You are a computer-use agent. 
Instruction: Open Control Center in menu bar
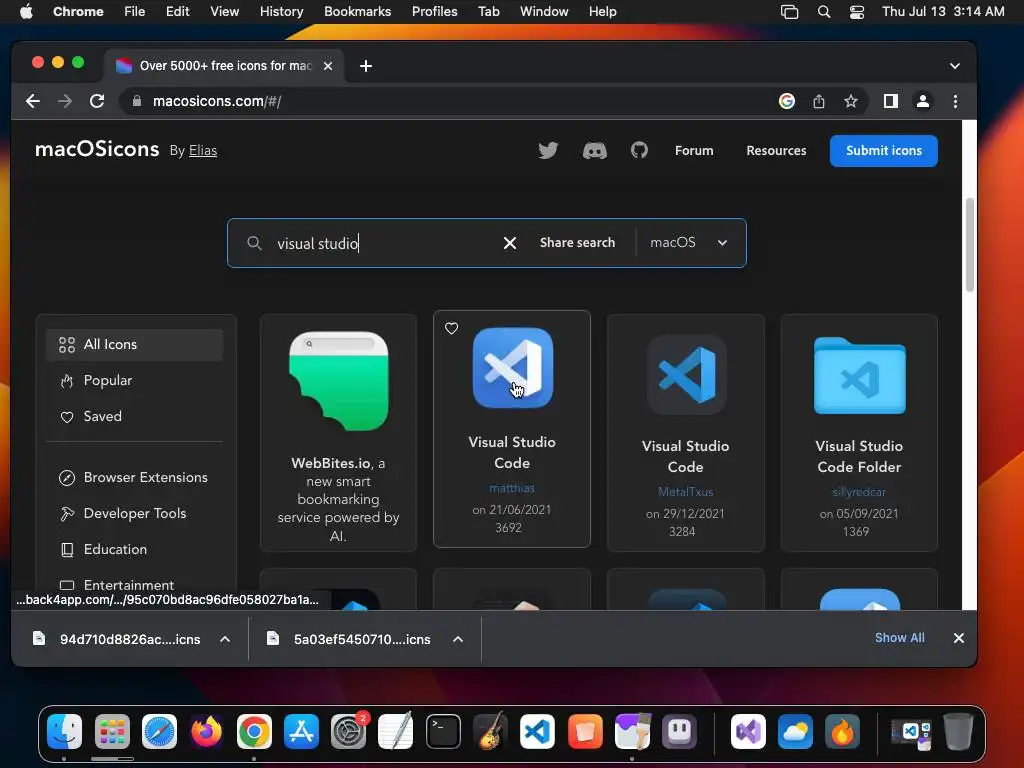(857, 12)
